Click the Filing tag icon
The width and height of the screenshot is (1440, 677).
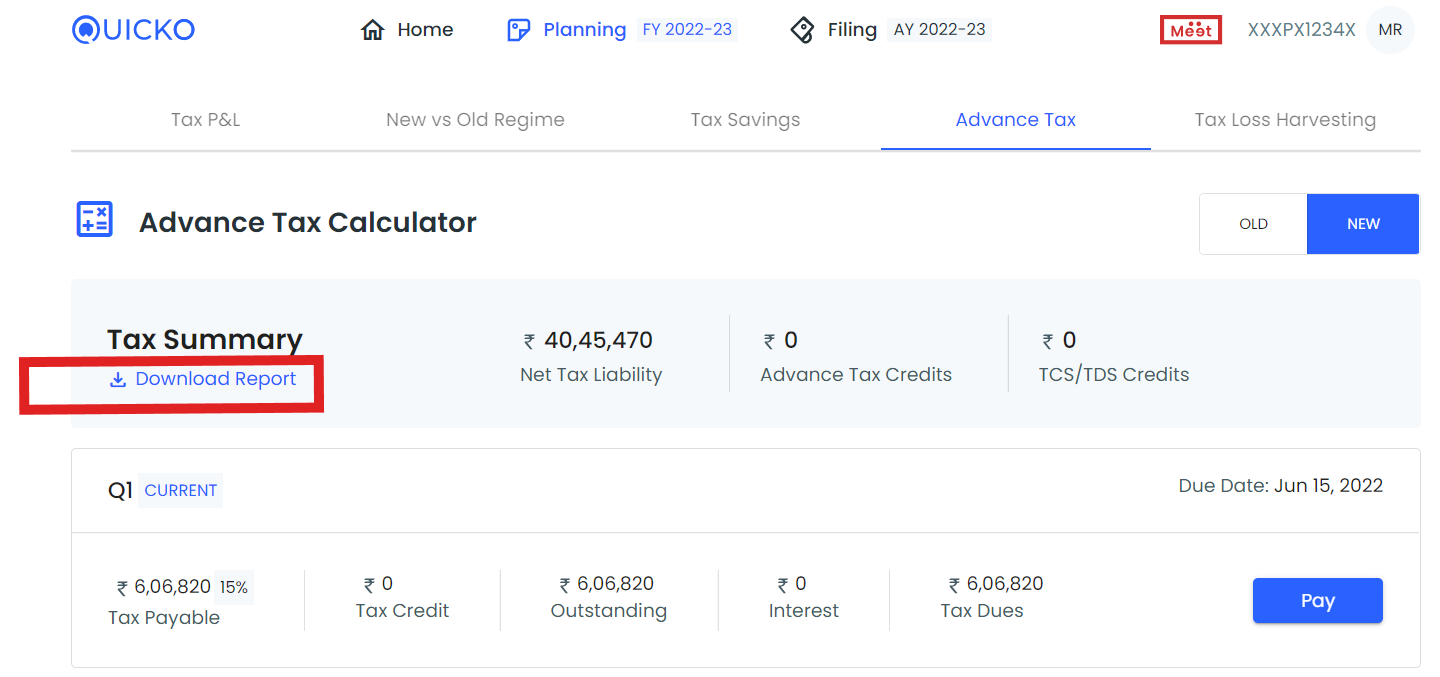click(x=802, y=30)
